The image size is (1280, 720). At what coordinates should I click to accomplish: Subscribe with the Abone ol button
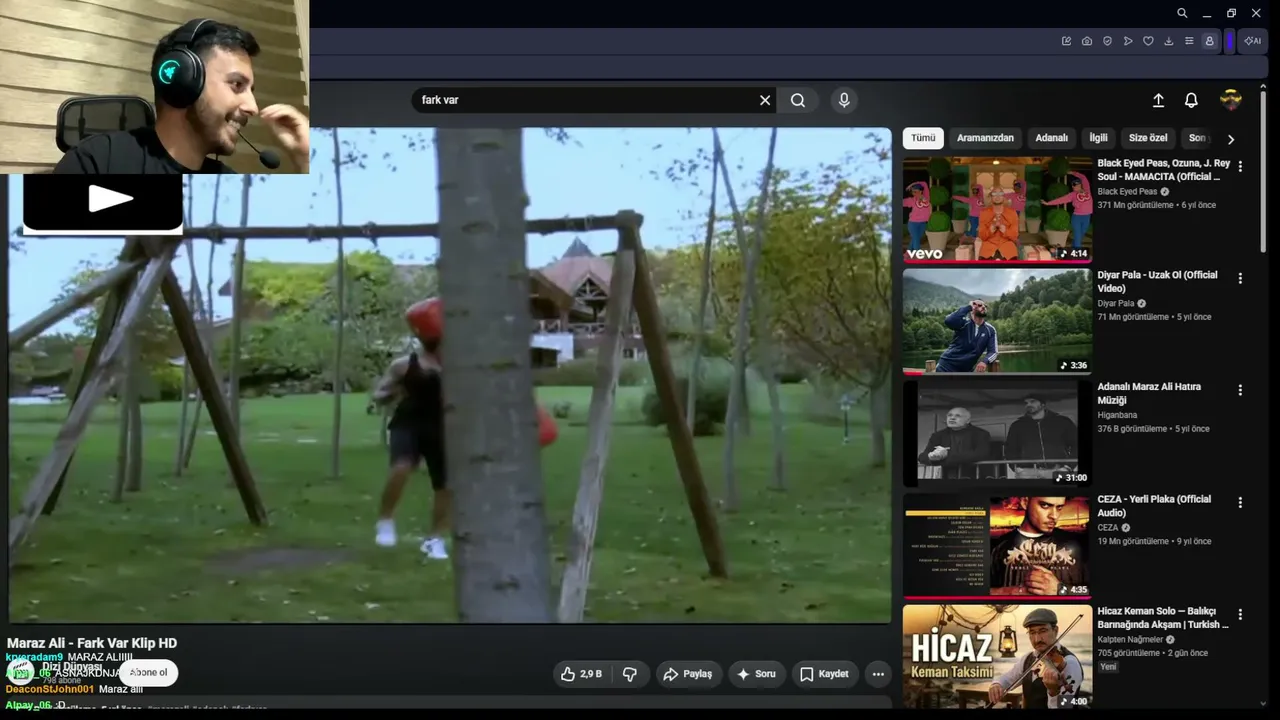click(x=149, y=673)
